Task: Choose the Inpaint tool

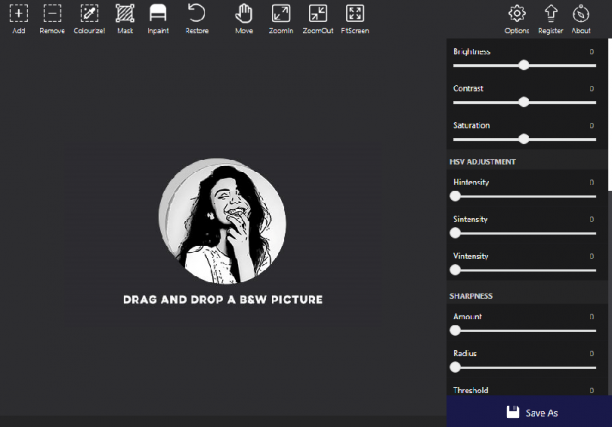Action: 158,19
